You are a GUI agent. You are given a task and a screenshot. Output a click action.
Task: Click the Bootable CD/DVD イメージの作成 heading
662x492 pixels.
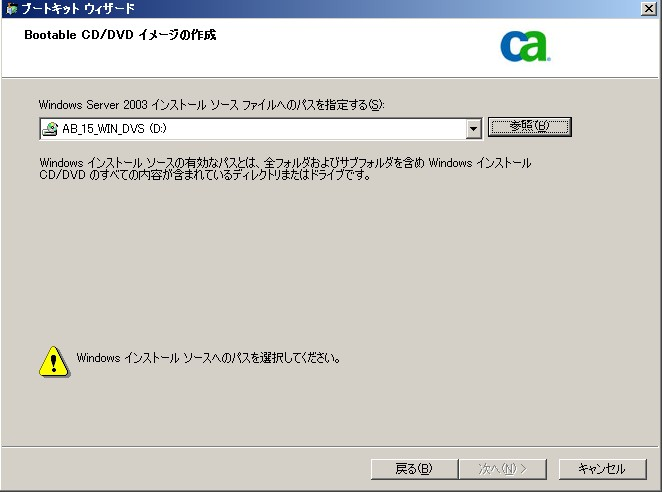(120, 35)
